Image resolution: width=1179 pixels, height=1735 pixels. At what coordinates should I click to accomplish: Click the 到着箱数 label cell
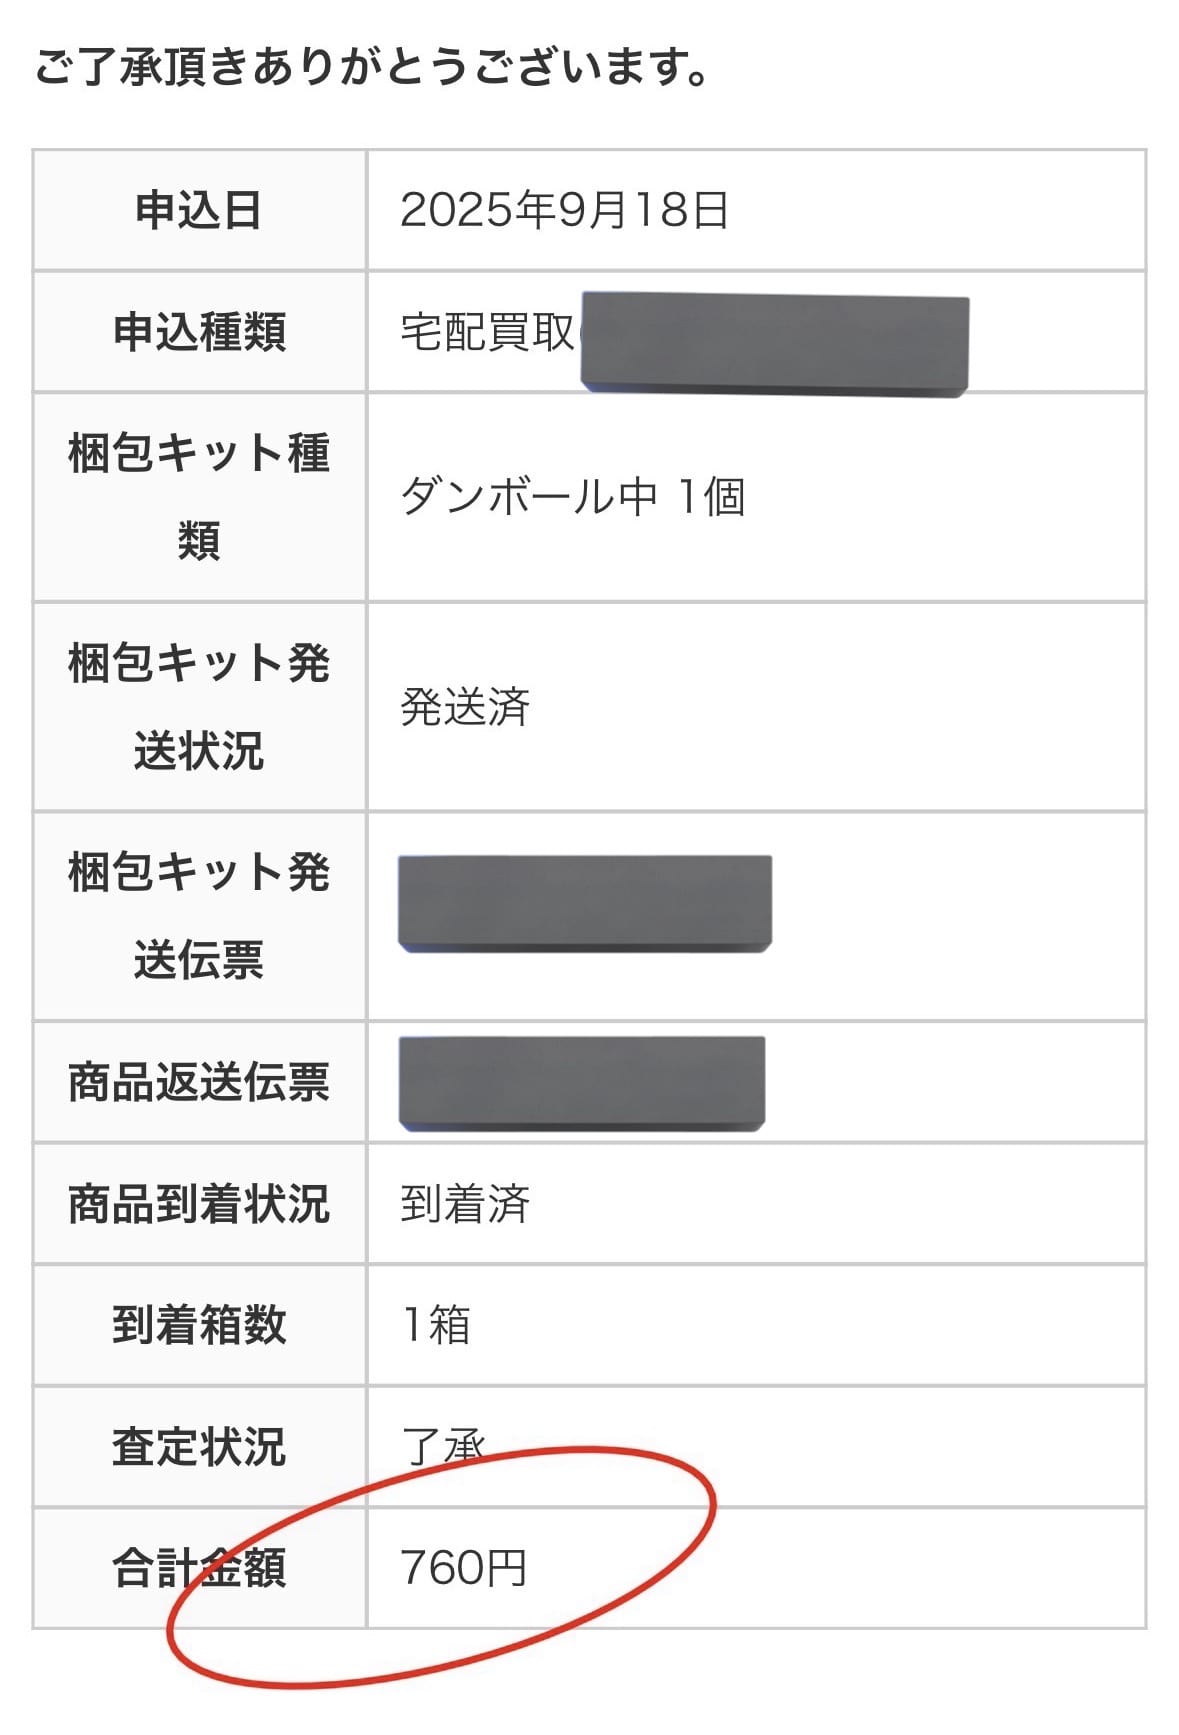point(199,1325)
